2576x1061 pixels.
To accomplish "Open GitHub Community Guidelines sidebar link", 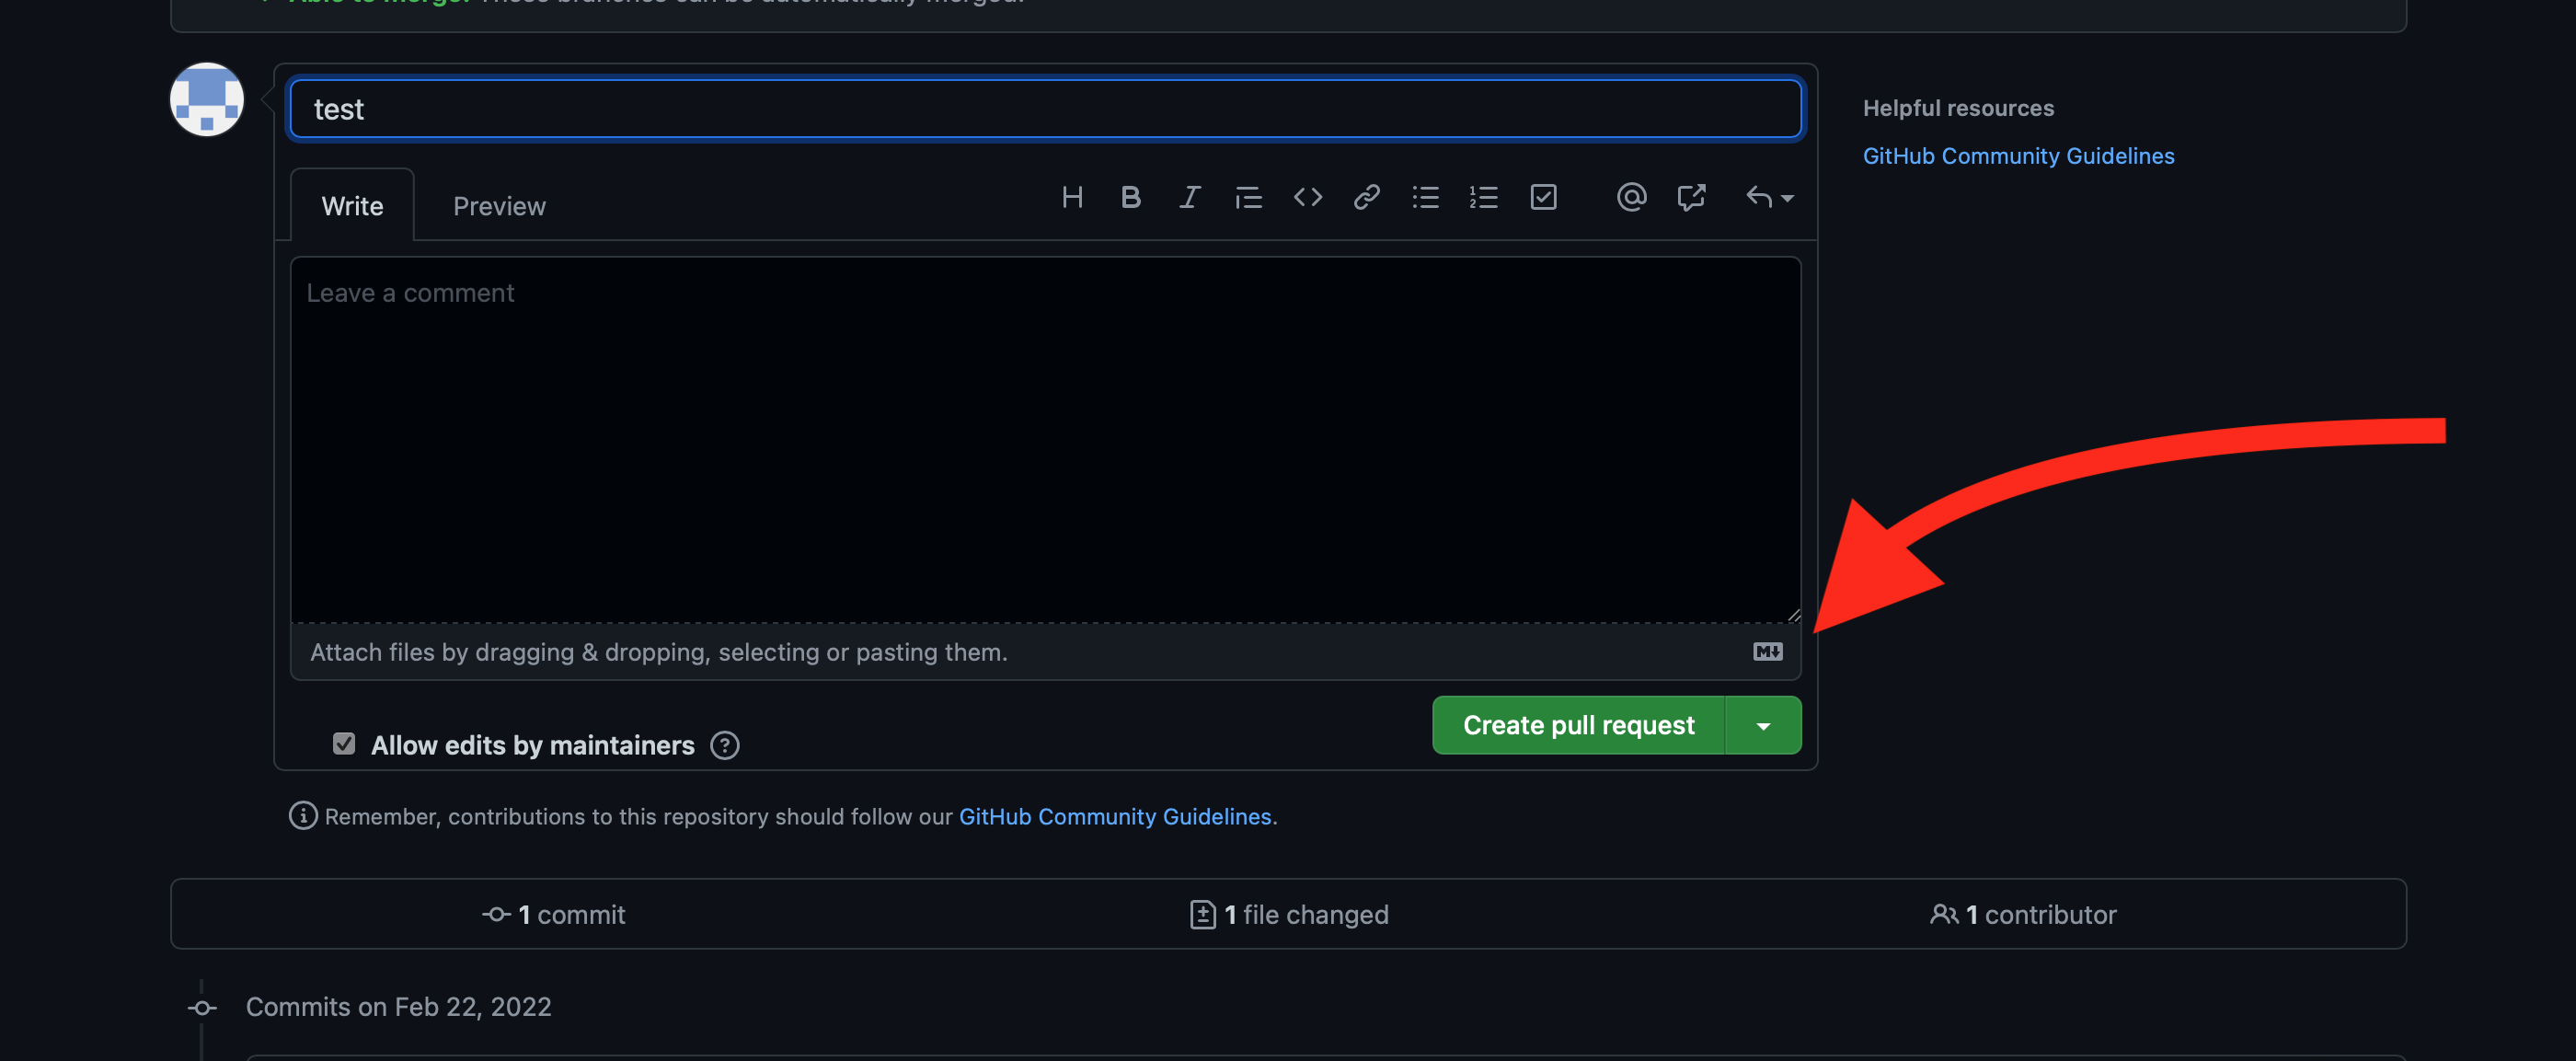I will pos(2018,156).
